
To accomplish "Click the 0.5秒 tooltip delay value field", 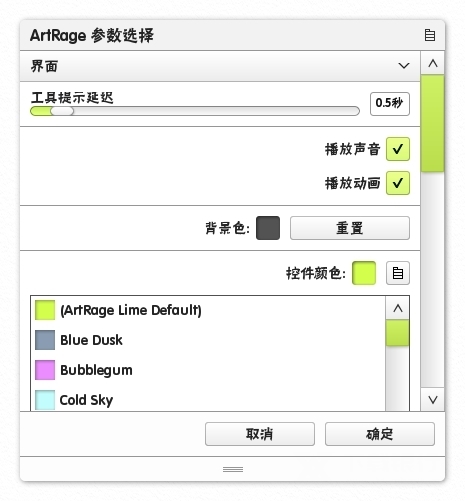I will pyautogui.click(x=390, y=104).
